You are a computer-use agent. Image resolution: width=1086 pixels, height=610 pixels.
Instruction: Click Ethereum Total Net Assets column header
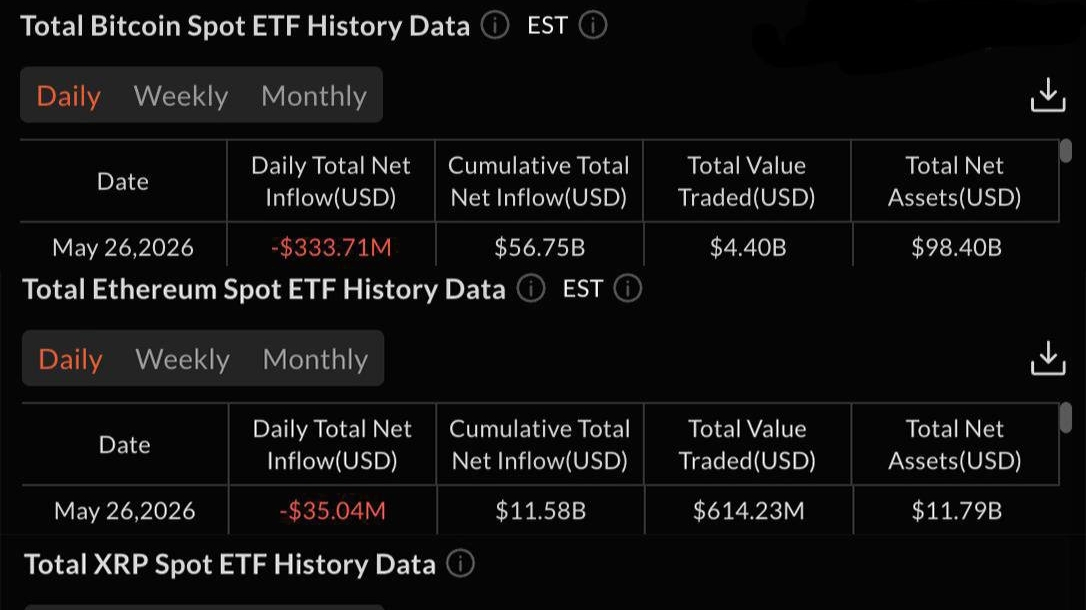tap(955, 445)
